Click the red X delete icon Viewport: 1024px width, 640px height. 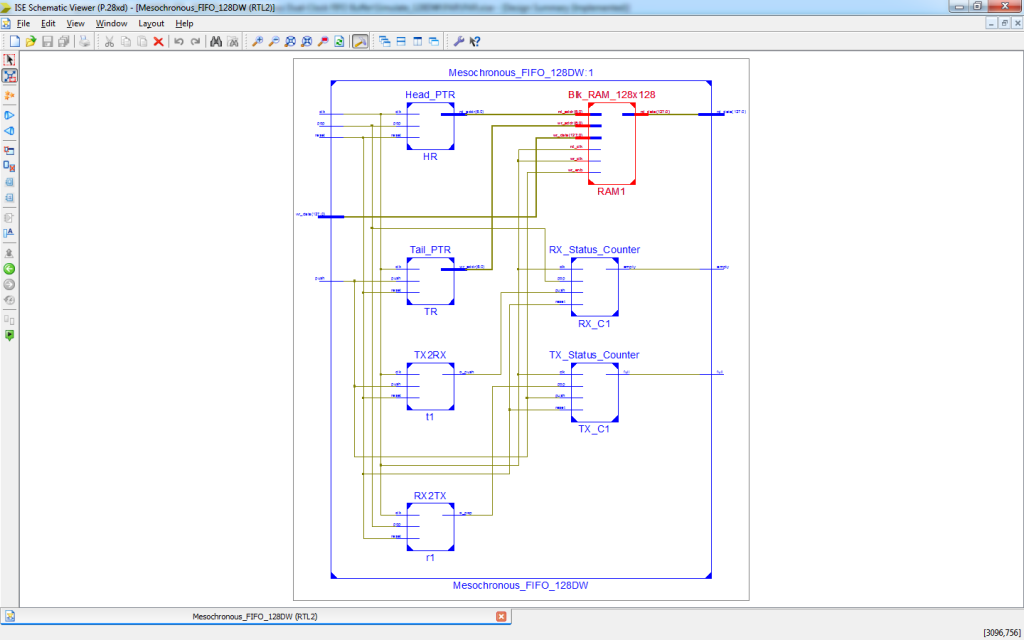click(158, 42)
